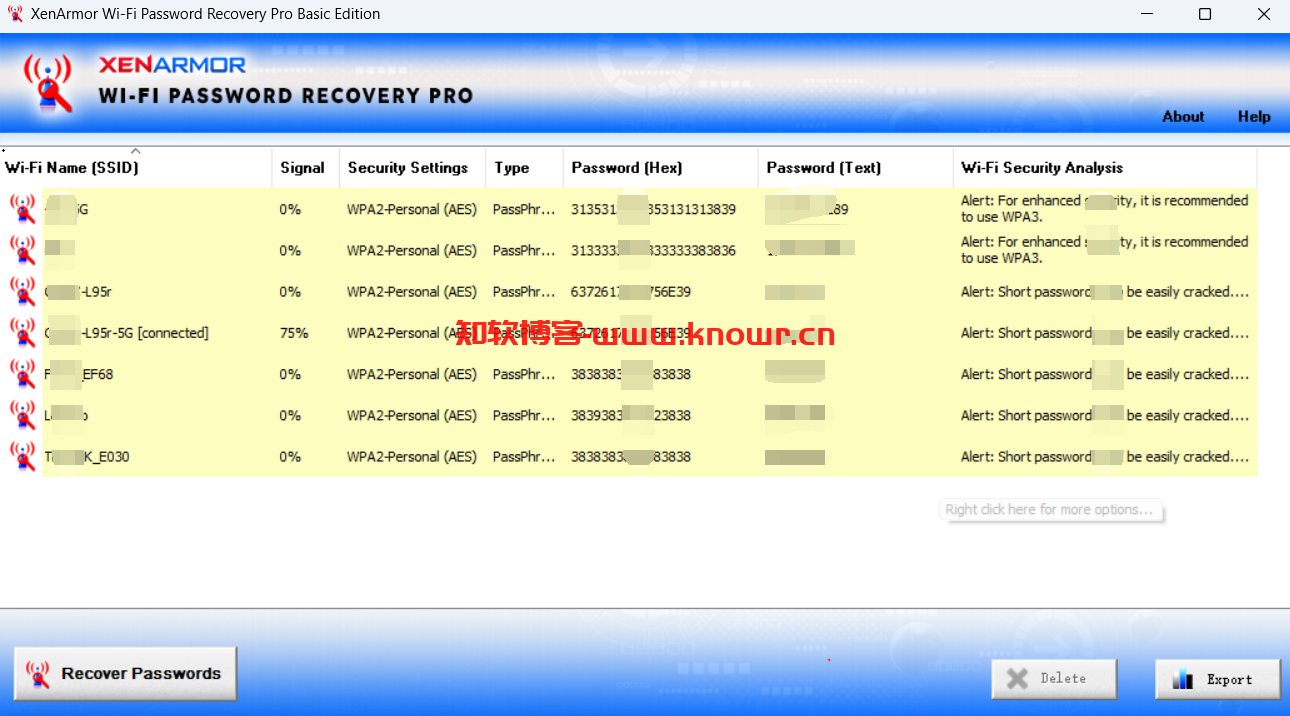
Task: Select Wi-Fi icon of row ending in 5G with hex 313531
Action: pyautogui.click(x=23, y=209)
